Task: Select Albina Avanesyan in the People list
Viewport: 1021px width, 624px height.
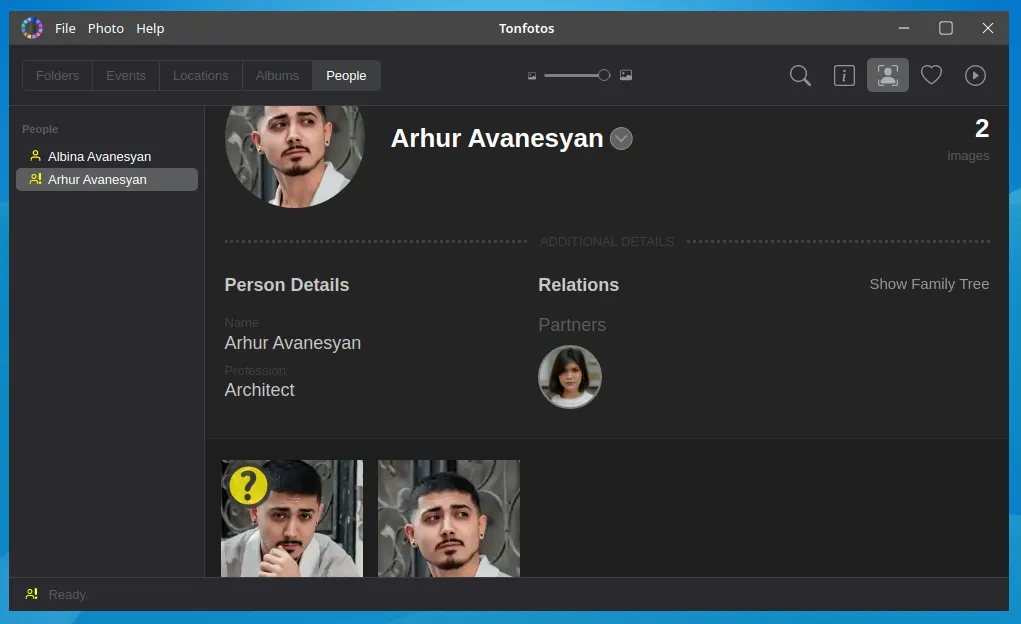Action: pyautogui.click(x=99, y=157)
